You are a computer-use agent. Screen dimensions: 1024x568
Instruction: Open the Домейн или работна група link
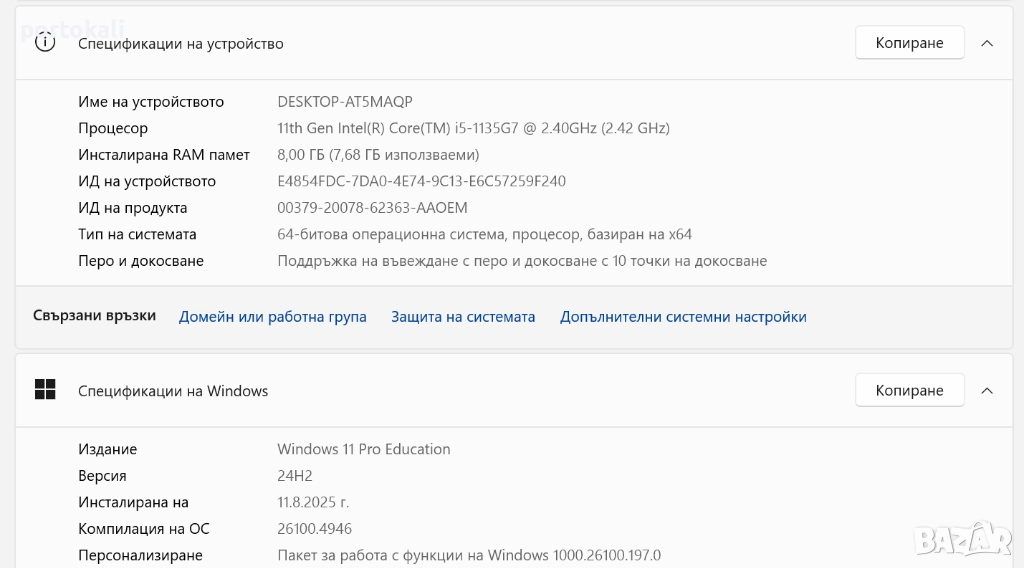[x=272, y=317]
